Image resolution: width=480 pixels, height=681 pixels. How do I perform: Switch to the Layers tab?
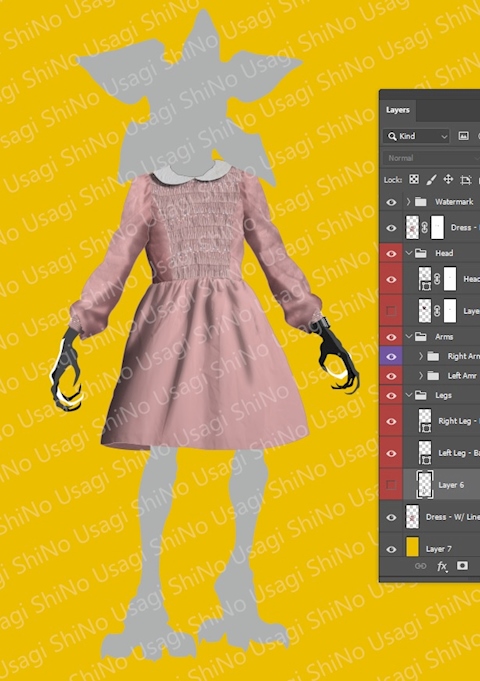397,110
